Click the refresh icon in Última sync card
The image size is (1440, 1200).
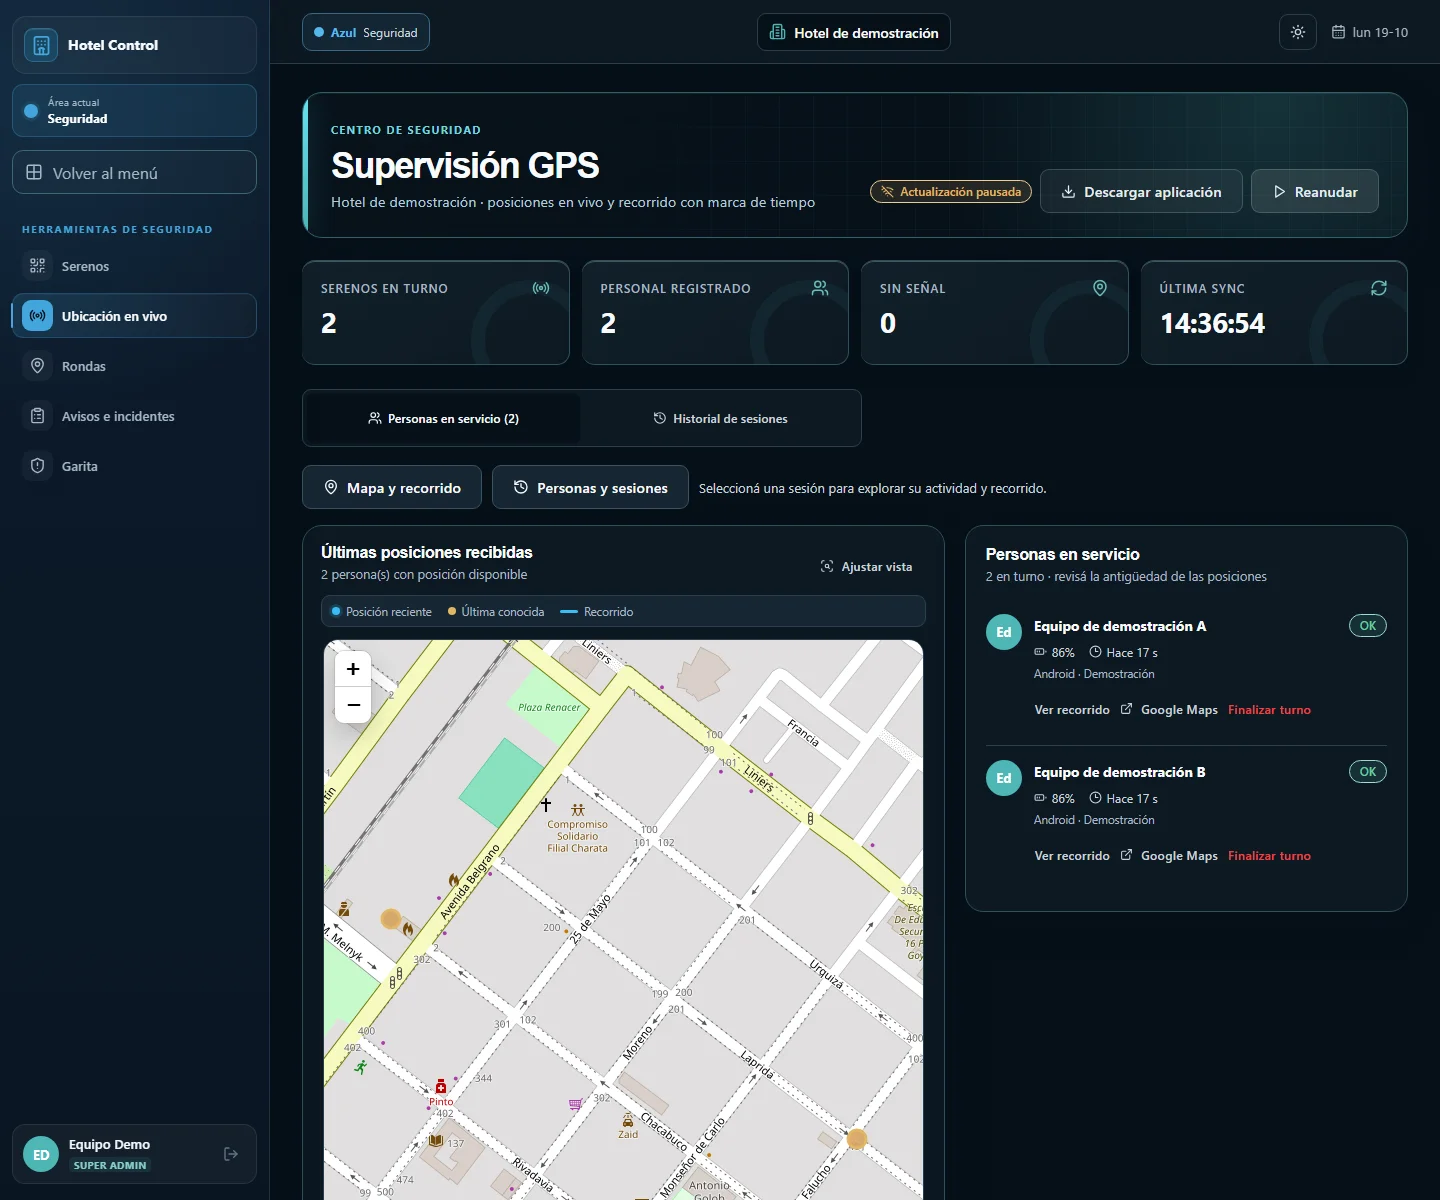pos(1379,288)
